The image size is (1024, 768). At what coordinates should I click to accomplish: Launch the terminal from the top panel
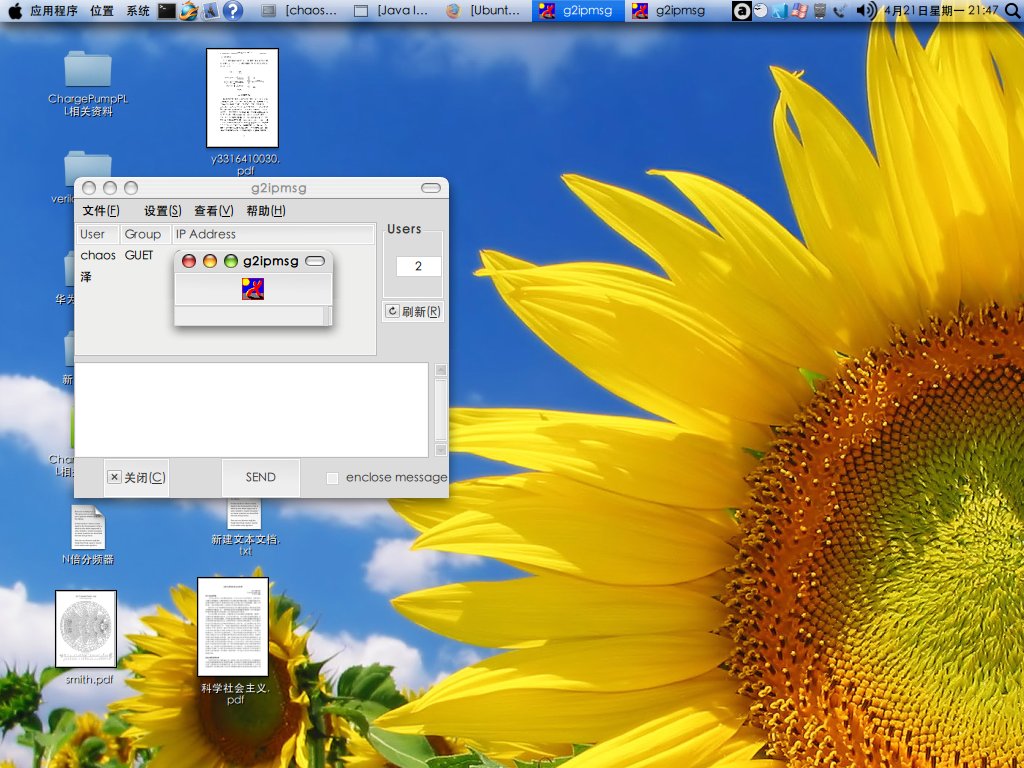coord(167,10)
